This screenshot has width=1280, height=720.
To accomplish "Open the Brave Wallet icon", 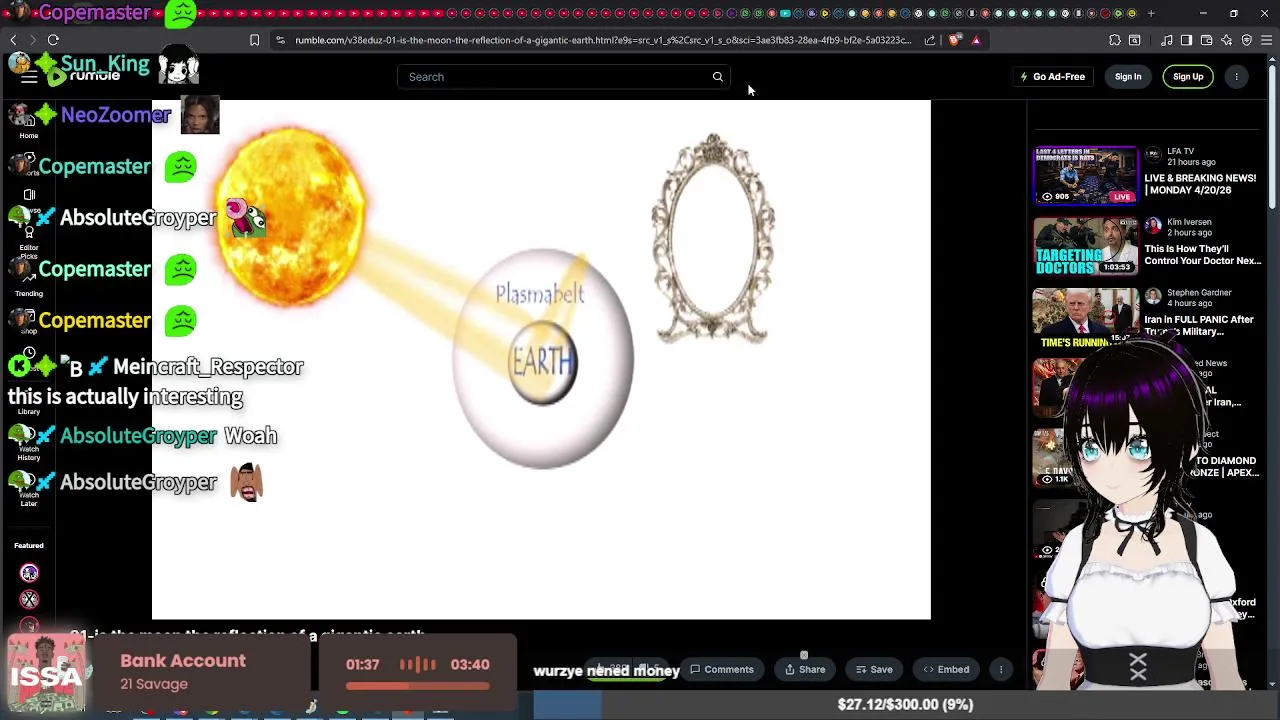I will (1207, 40).
